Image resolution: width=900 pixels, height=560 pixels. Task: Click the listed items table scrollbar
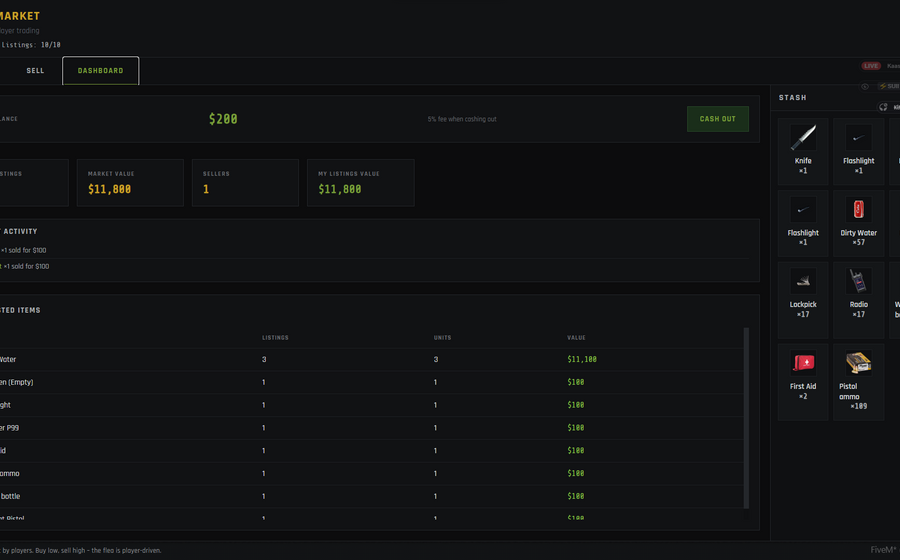pyautogui.click(x=746, y=418)
